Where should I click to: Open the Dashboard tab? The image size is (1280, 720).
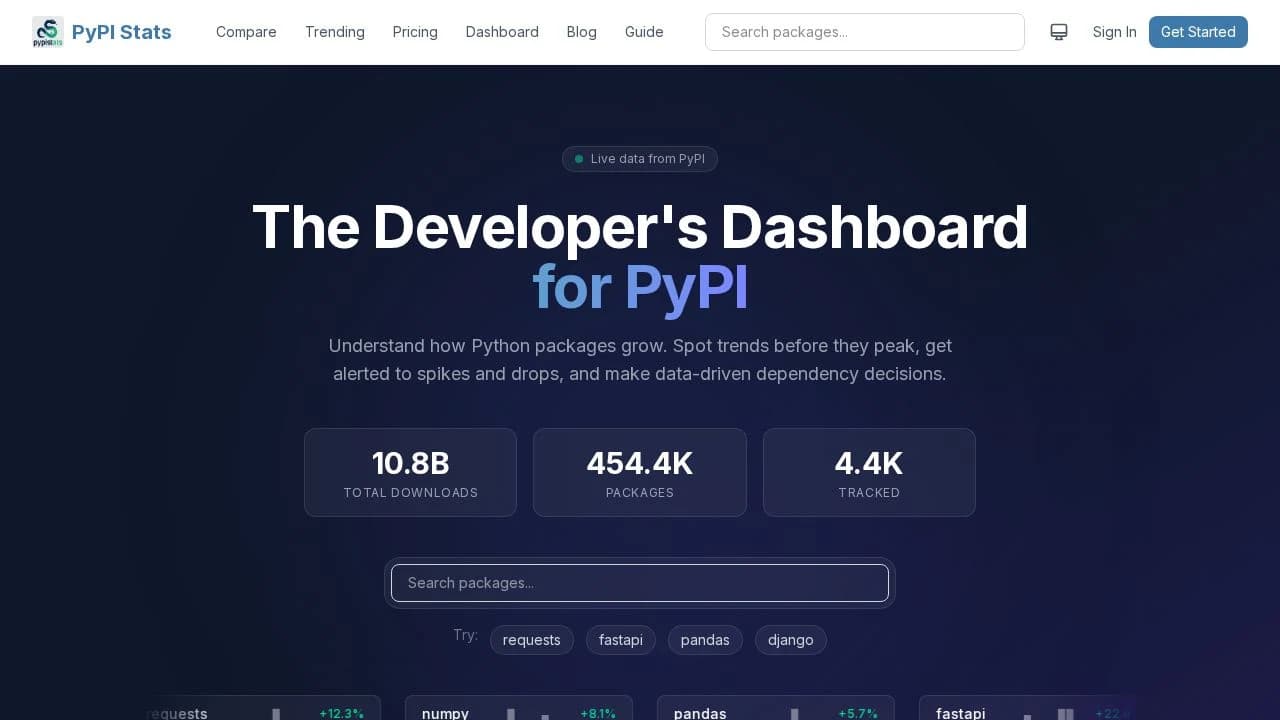pos(502,32)
